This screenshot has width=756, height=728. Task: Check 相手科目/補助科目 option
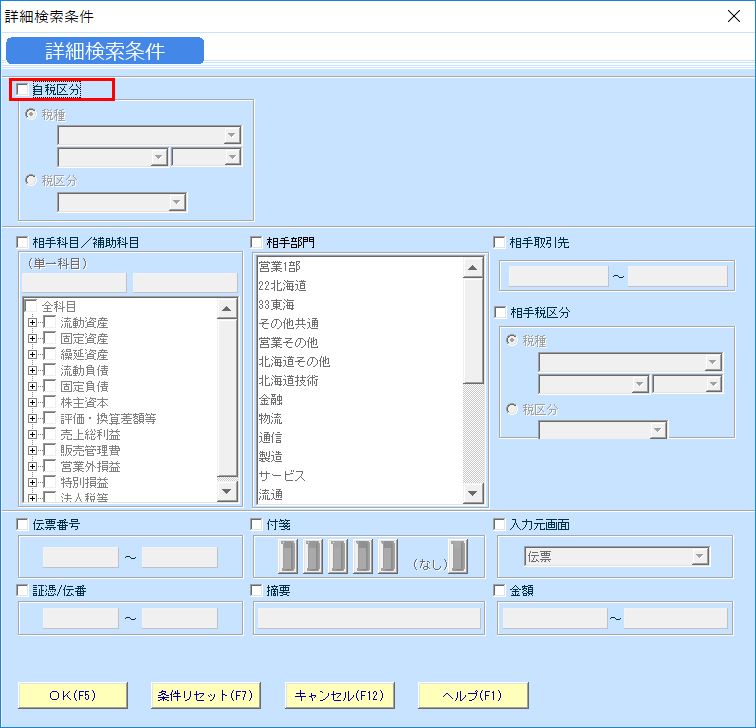click(x=22, y=242)
